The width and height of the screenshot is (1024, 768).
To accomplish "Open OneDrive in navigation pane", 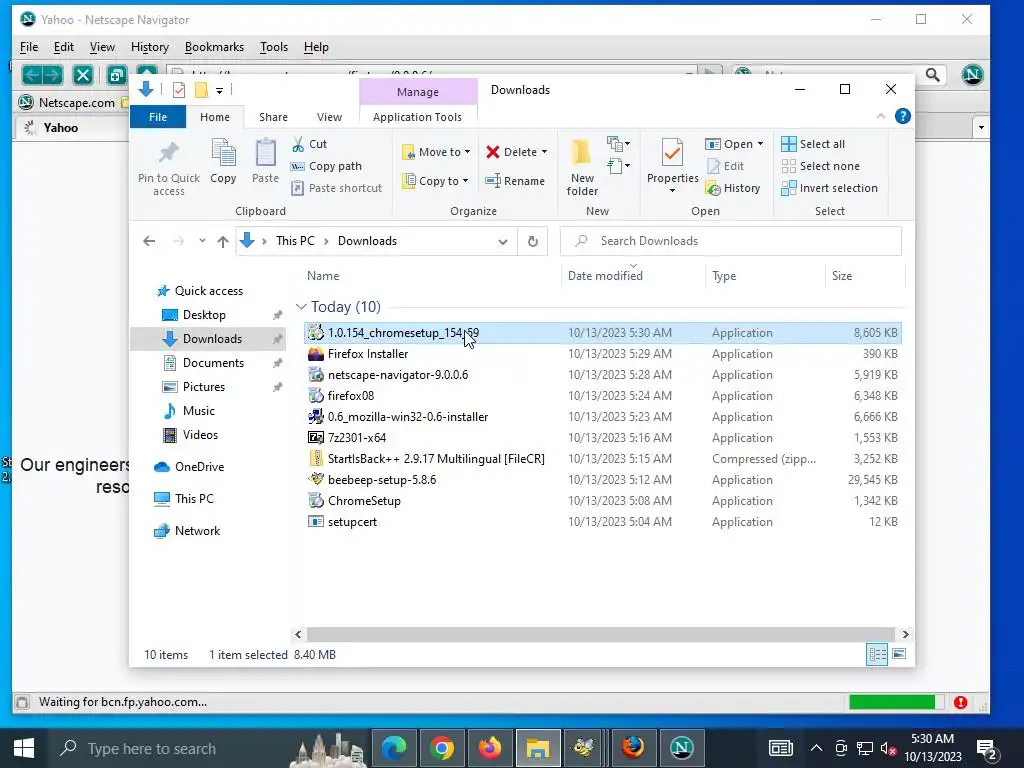I will click(199, 467).
